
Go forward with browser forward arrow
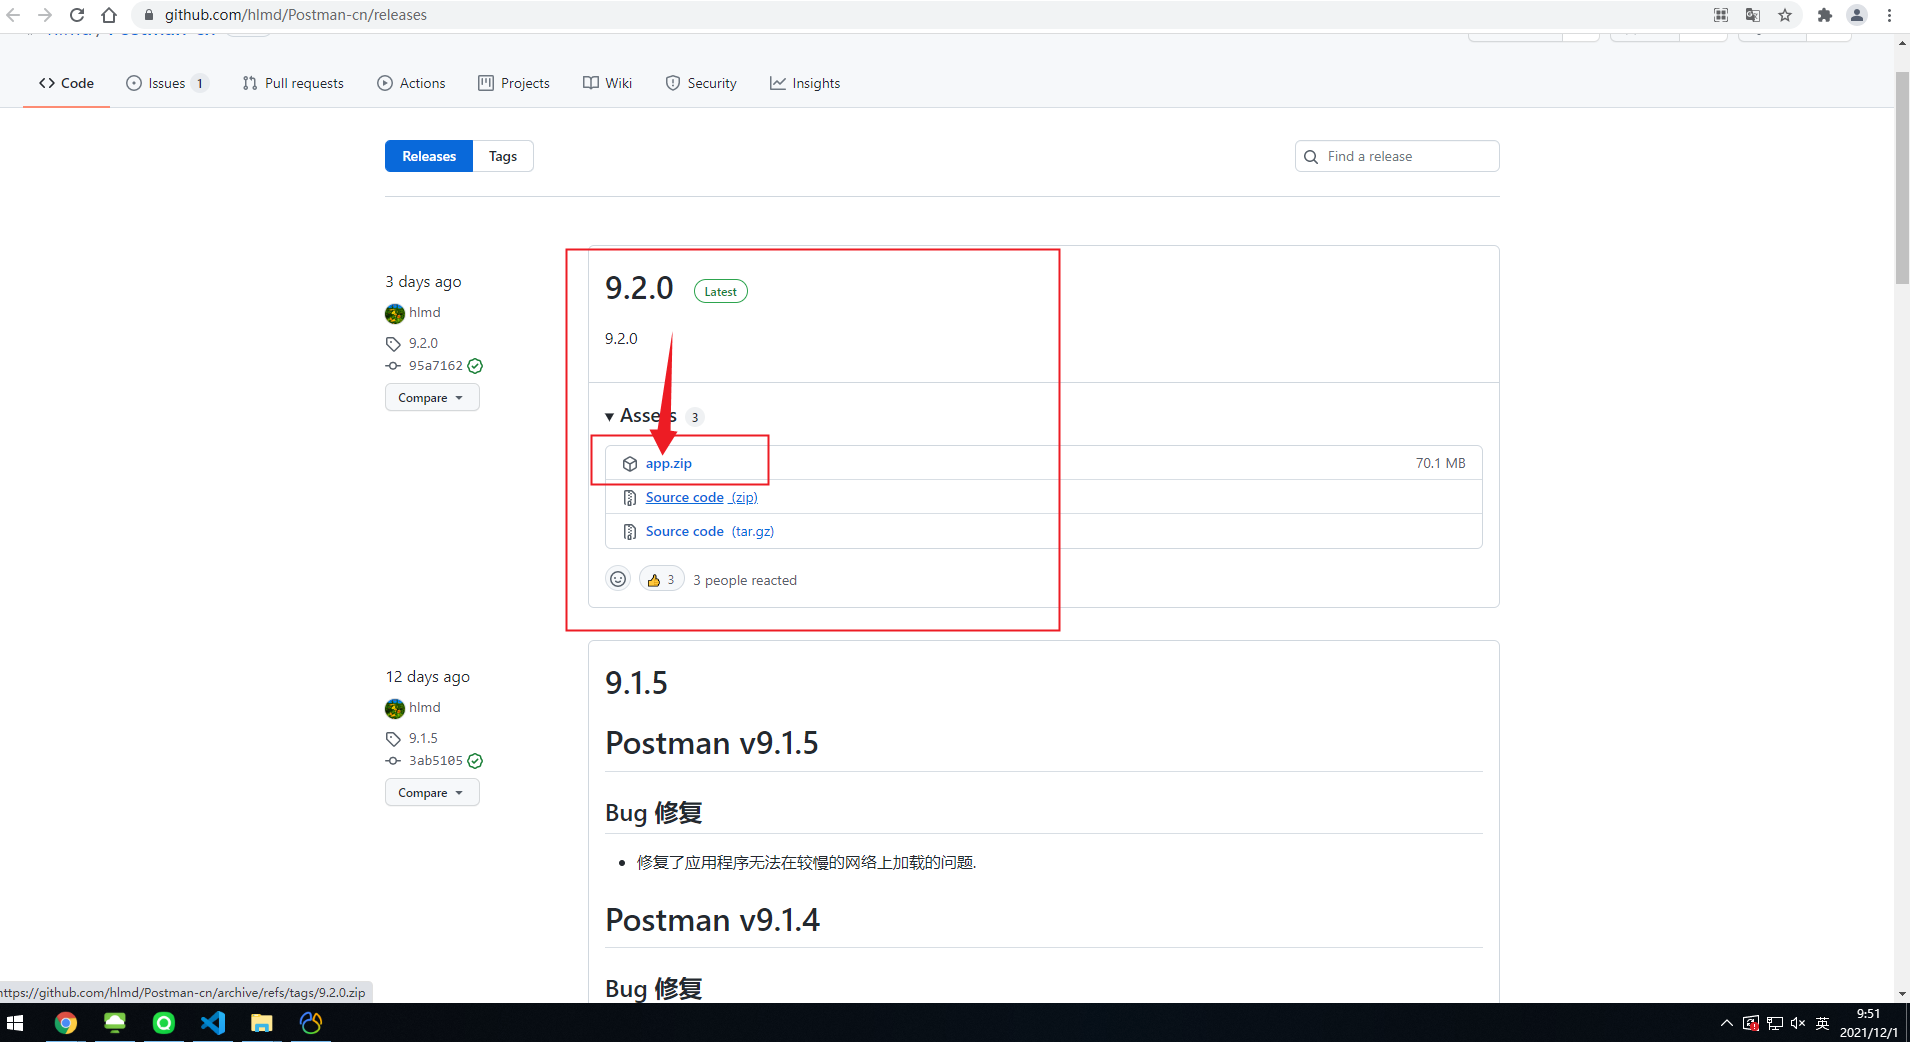[45, 15]
